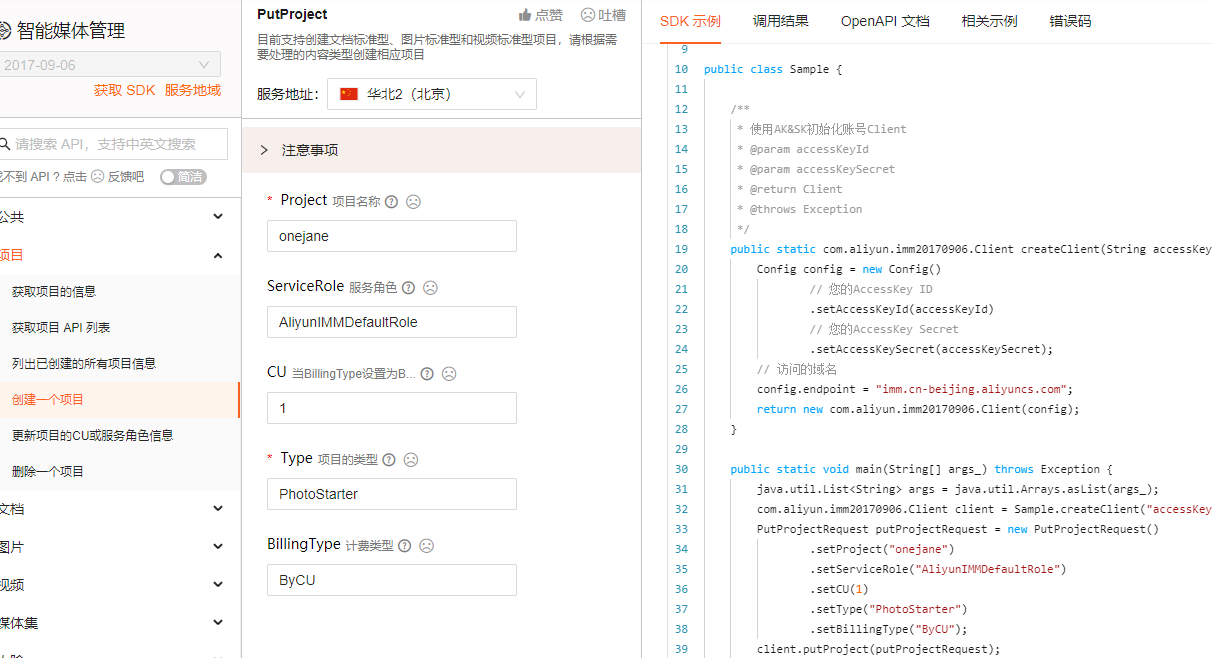Viewport: 1212px width, 658px height.
Task: Click feedback face beside Project 项目名称
Action: 413,201
